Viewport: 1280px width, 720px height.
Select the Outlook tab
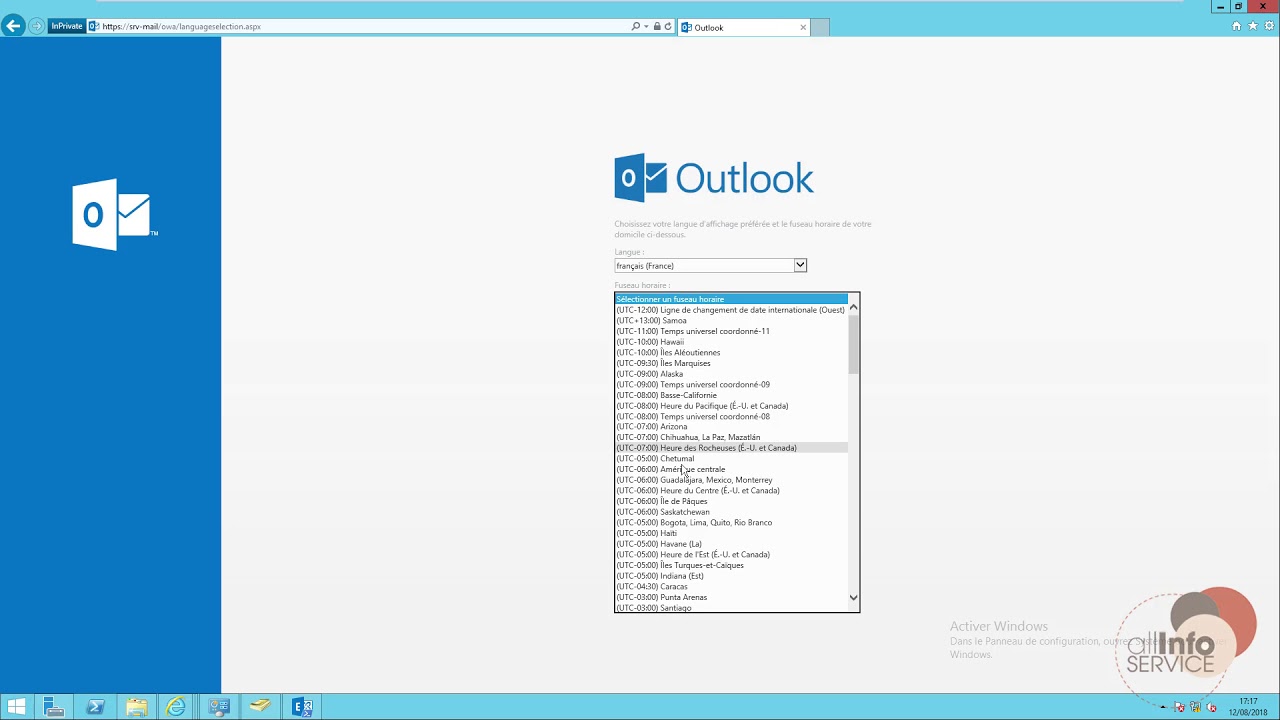(743, 27)
